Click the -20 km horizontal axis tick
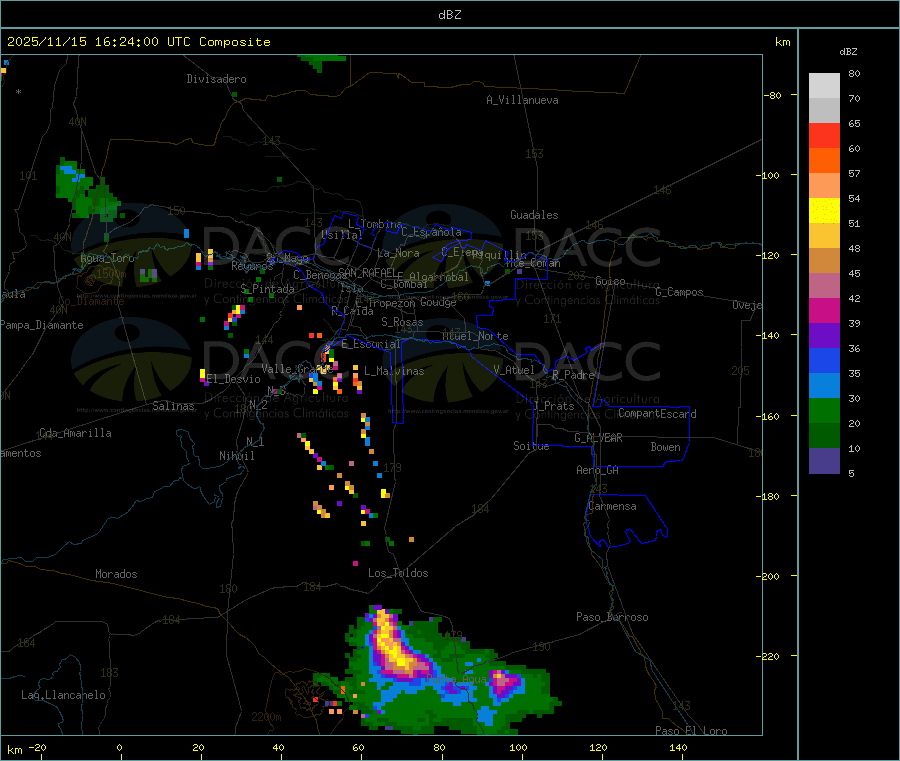This screenshot has width=900, height=761. click(37, 747)
